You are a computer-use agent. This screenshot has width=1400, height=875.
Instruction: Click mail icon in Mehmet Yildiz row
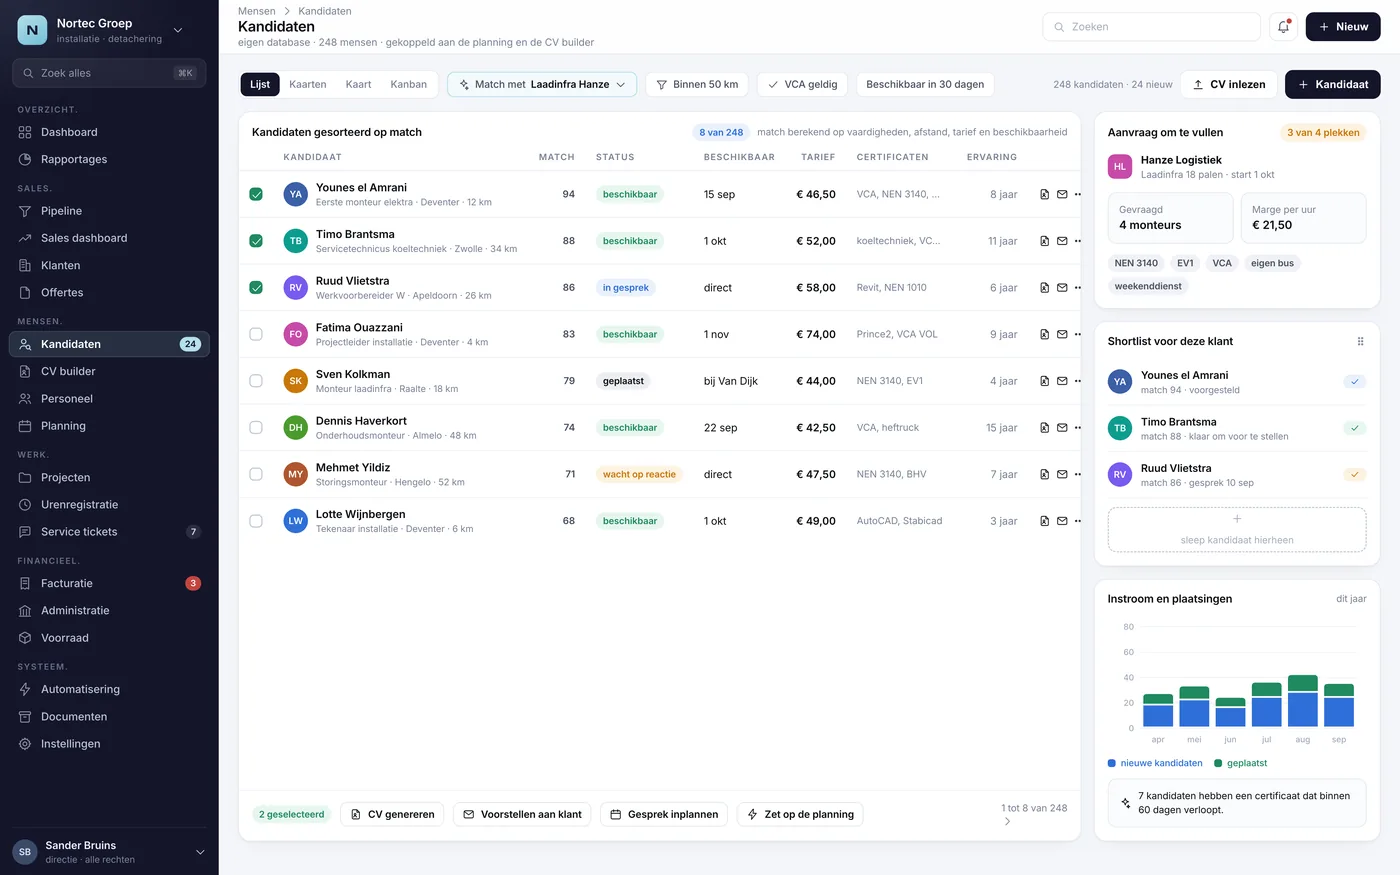pos(1062,474)
